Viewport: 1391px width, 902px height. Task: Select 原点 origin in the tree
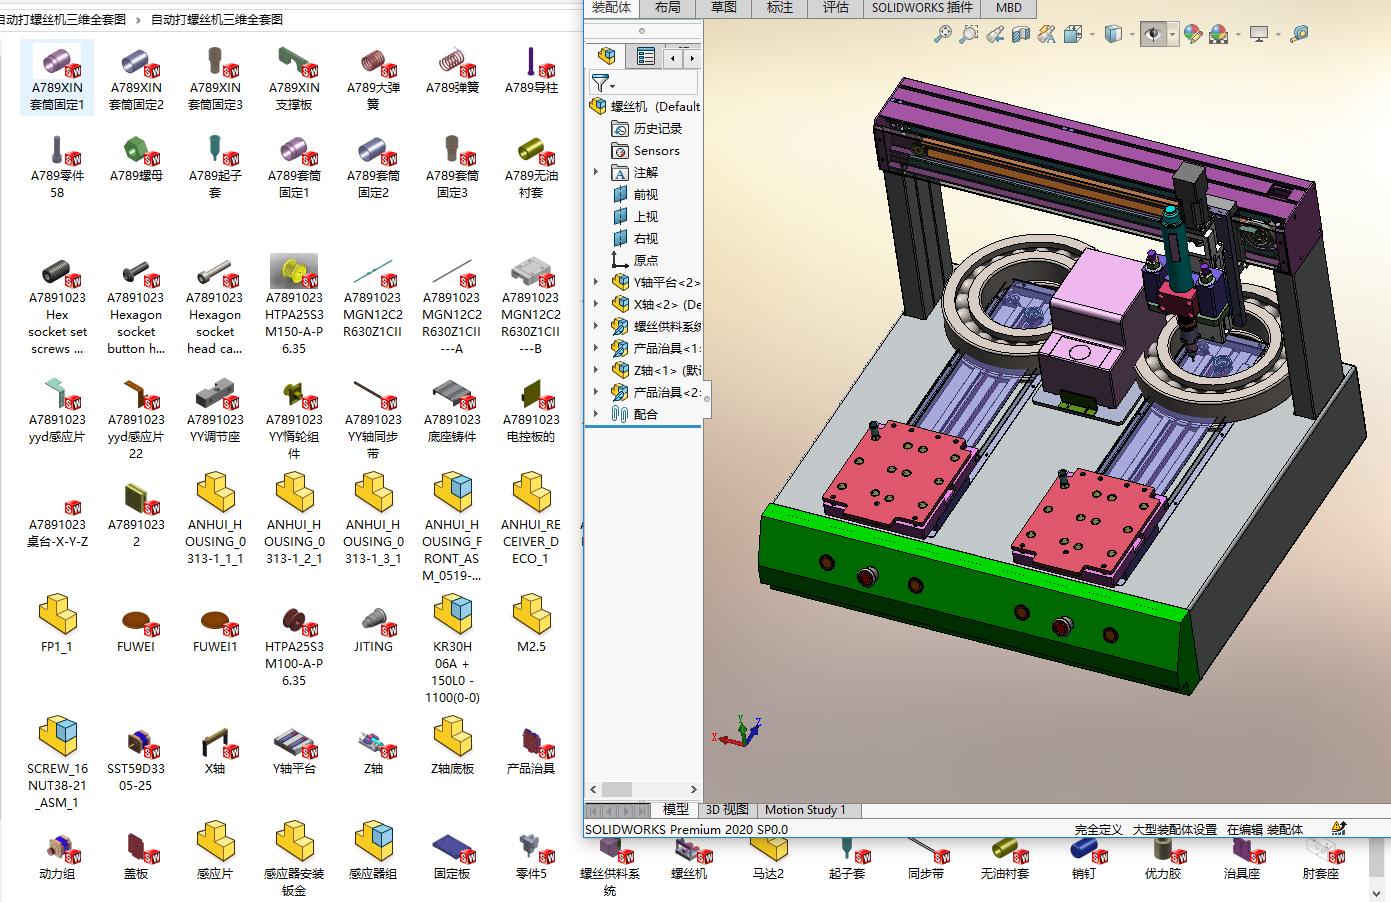tap(635, 261)
